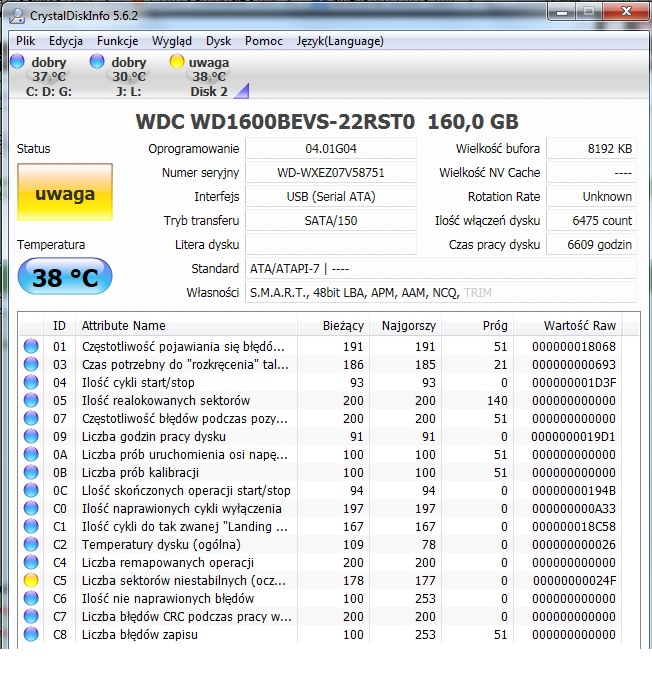Click the blue dot of attribute C0
Screen dimensions: 652x691
pos(31,508)
